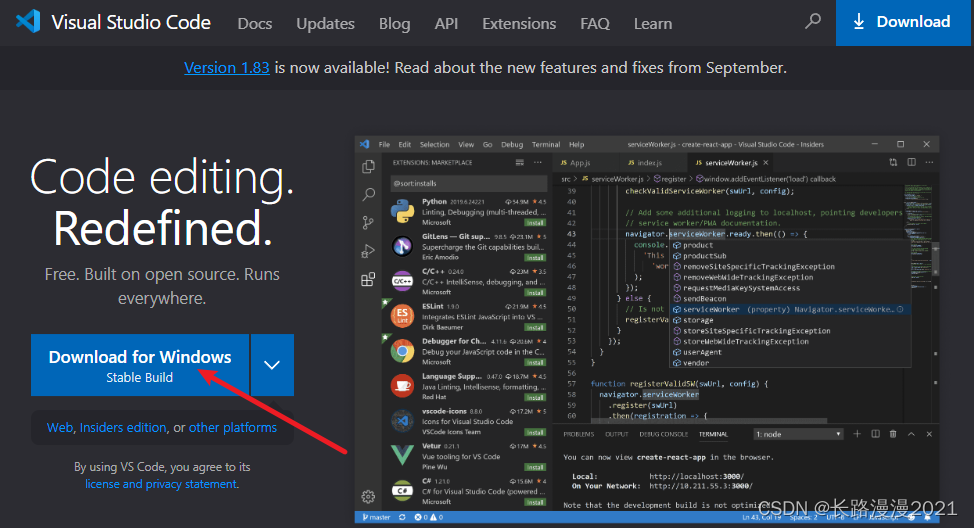Image resolution: width=974 pixels, height=528 pixels.
Task: Open the Run and Debug activity icon
Action: [368, 251]
